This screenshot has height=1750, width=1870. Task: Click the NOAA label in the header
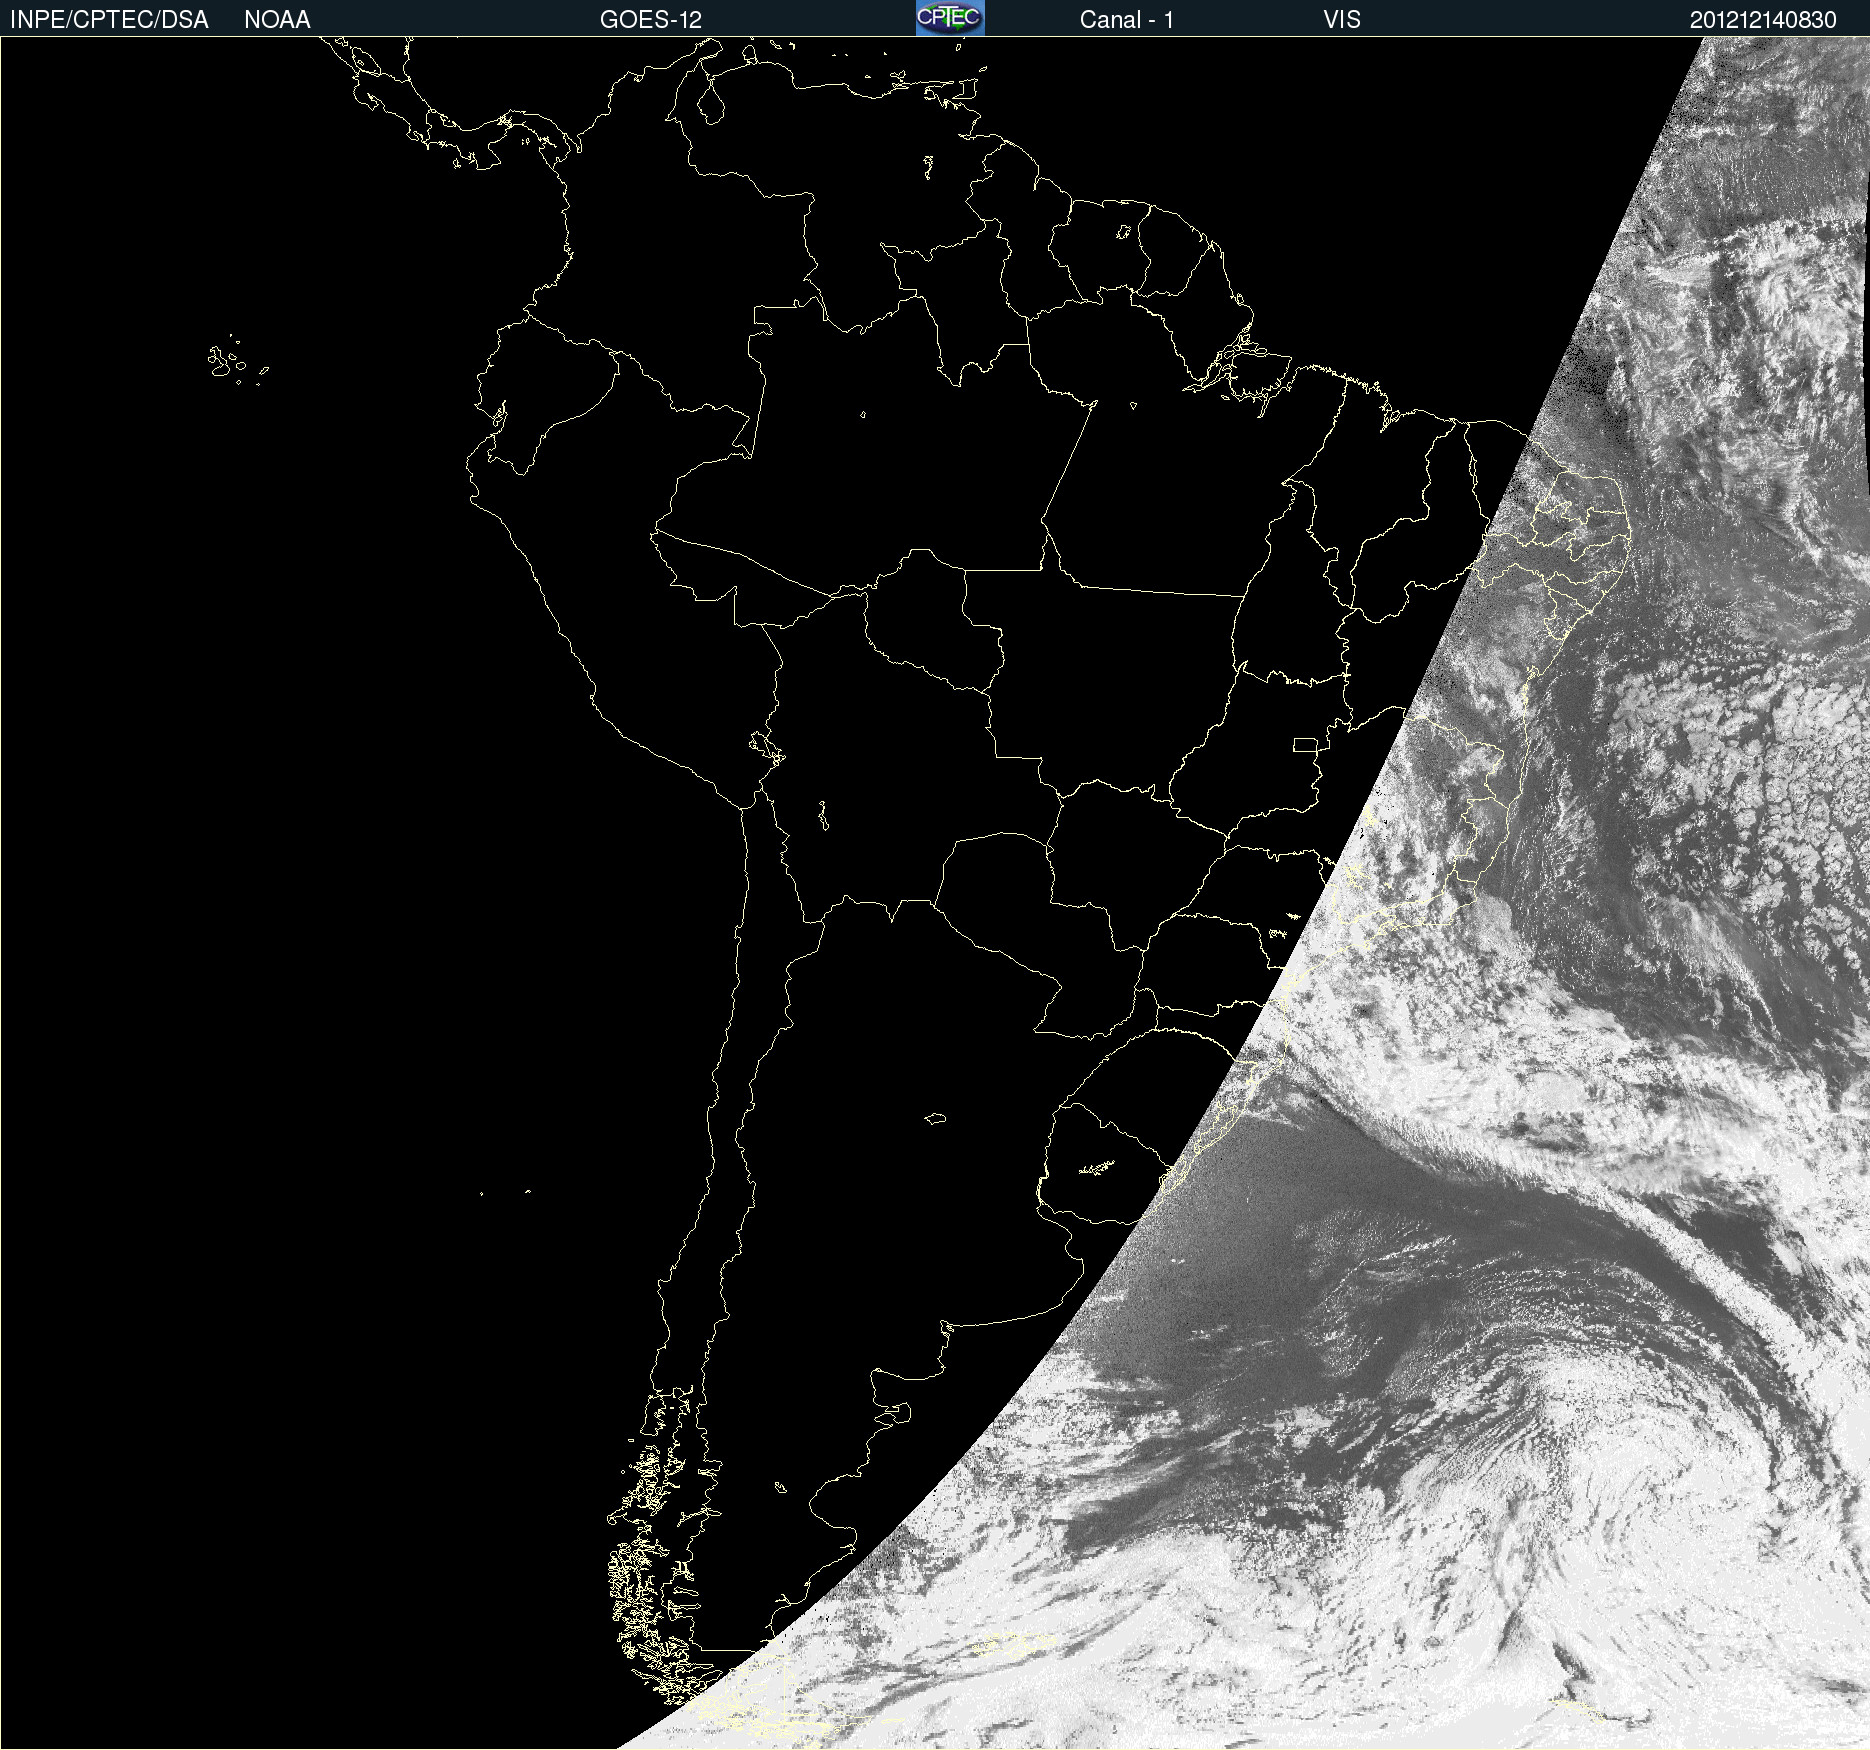click(x=277, y=20)
